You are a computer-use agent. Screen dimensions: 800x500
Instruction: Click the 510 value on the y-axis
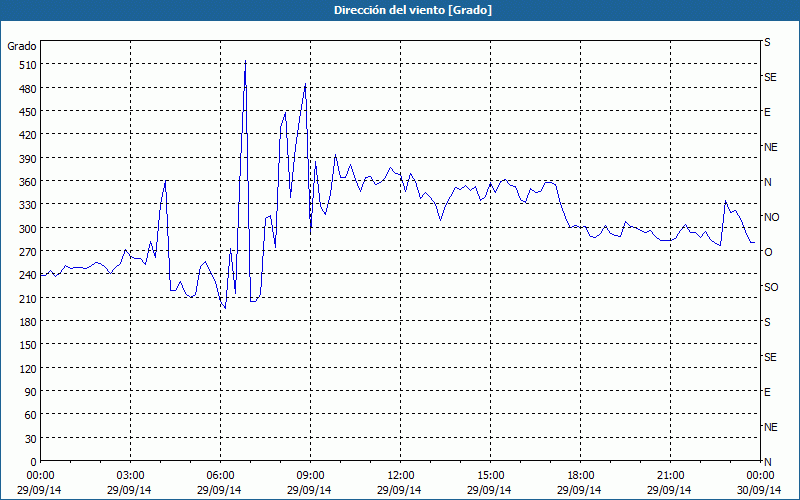coord(28,65)
